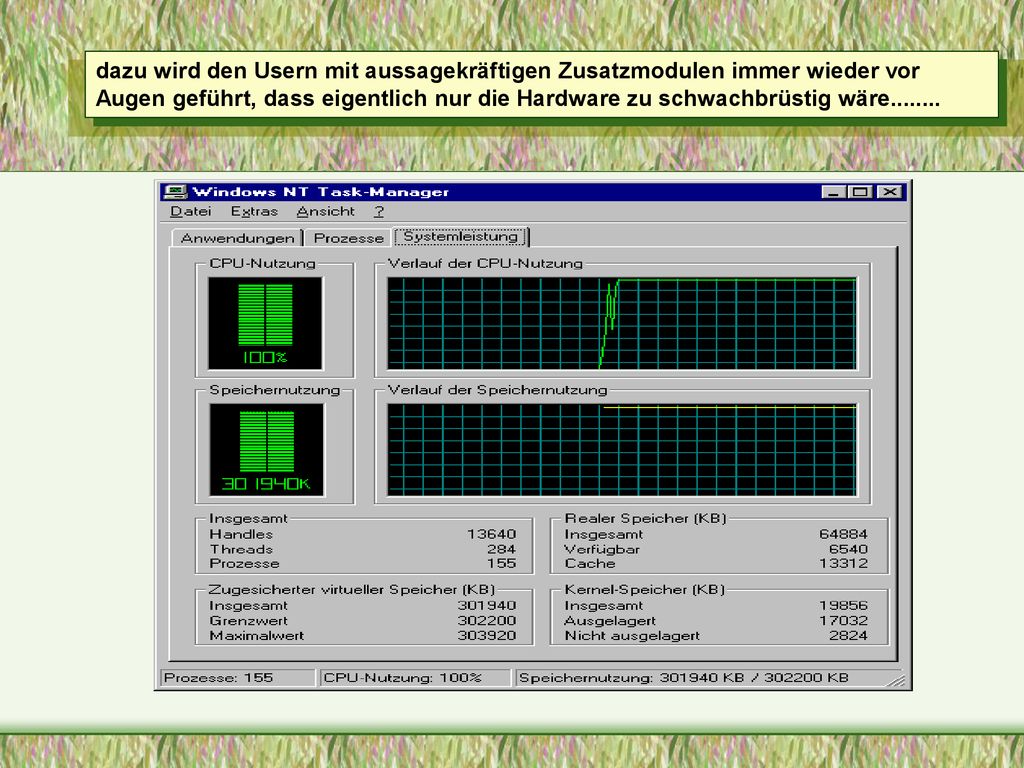The height and width of the screenshot is (768, 1024).
Task: Switch to the Prozesse tab
Action: click(x=348, y=238)
